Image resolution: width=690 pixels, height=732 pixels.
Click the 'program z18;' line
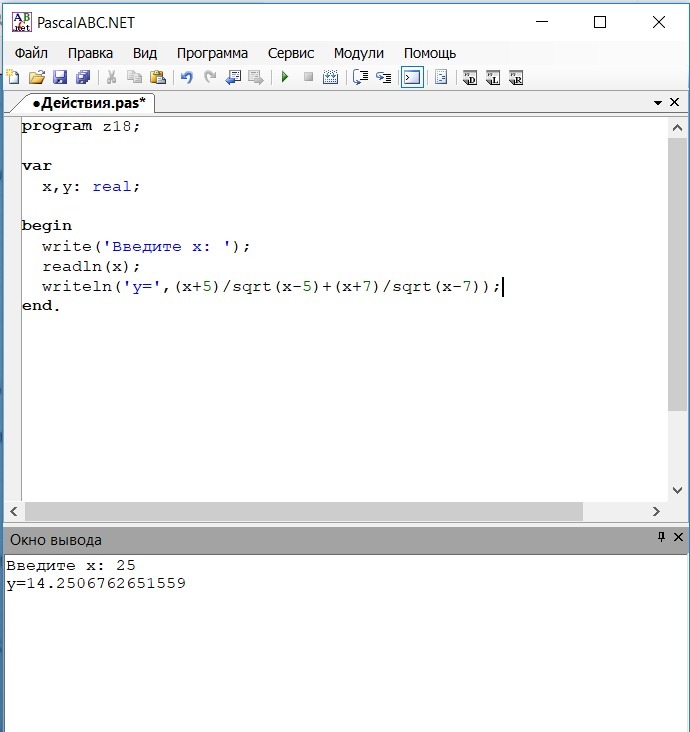(80, 126)
